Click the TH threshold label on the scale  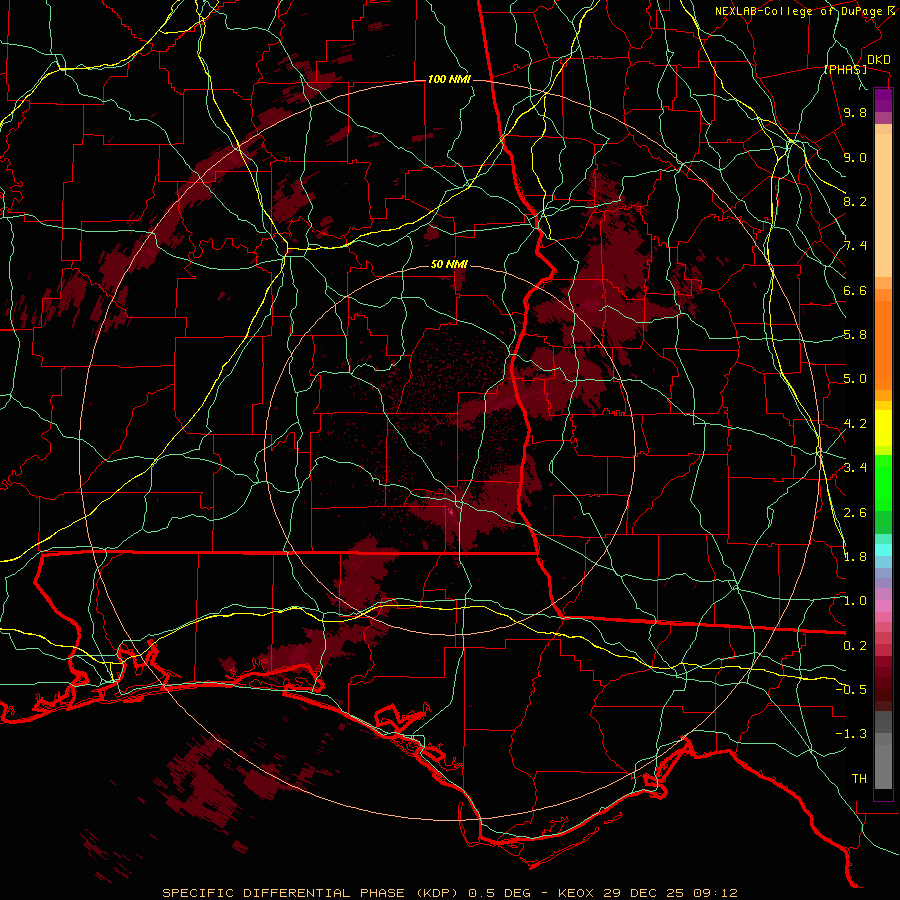(859, 779)
